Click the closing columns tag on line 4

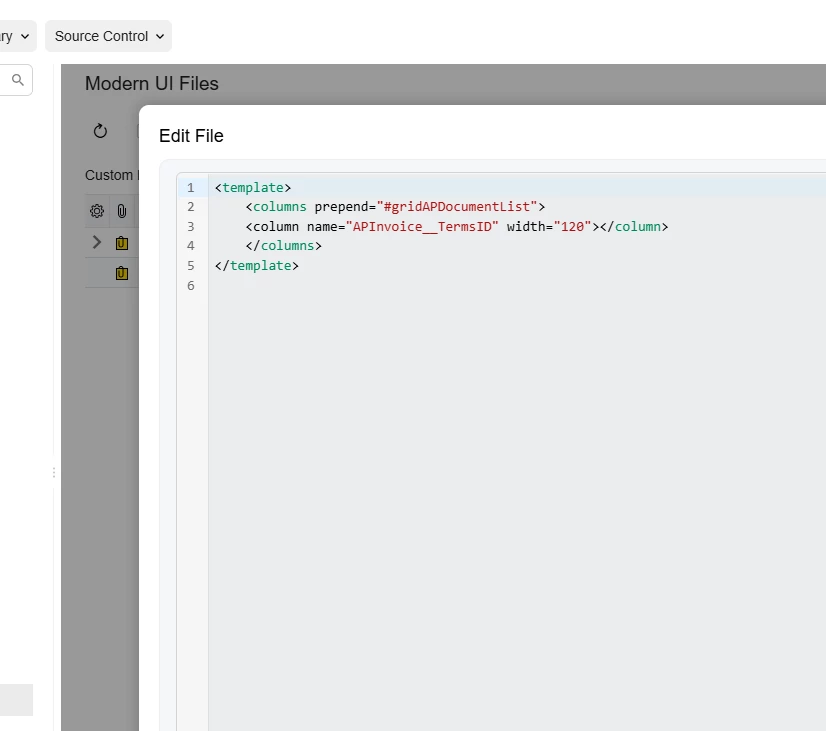point(283,245)
